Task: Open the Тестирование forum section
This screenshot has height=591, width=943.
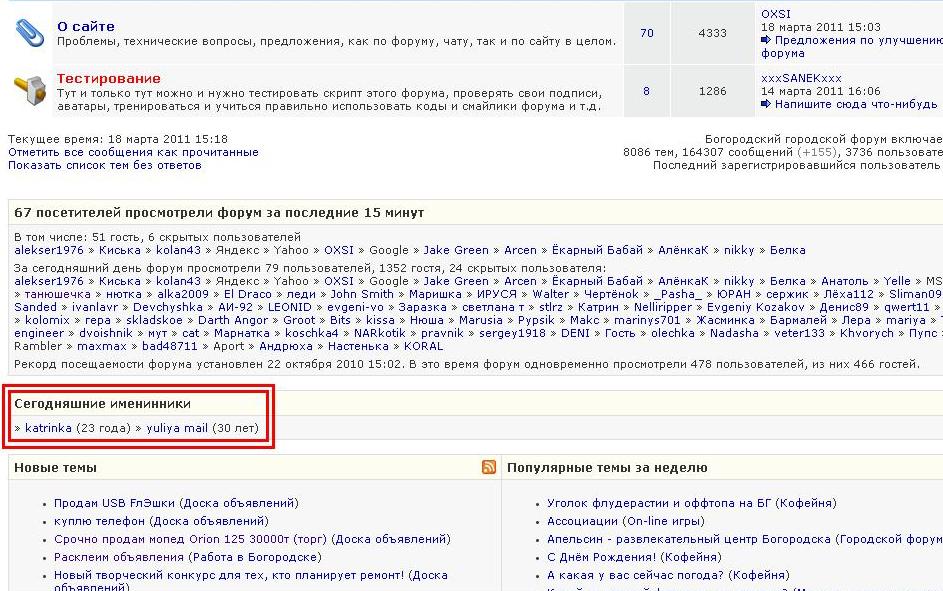Action: coord(108,78)
